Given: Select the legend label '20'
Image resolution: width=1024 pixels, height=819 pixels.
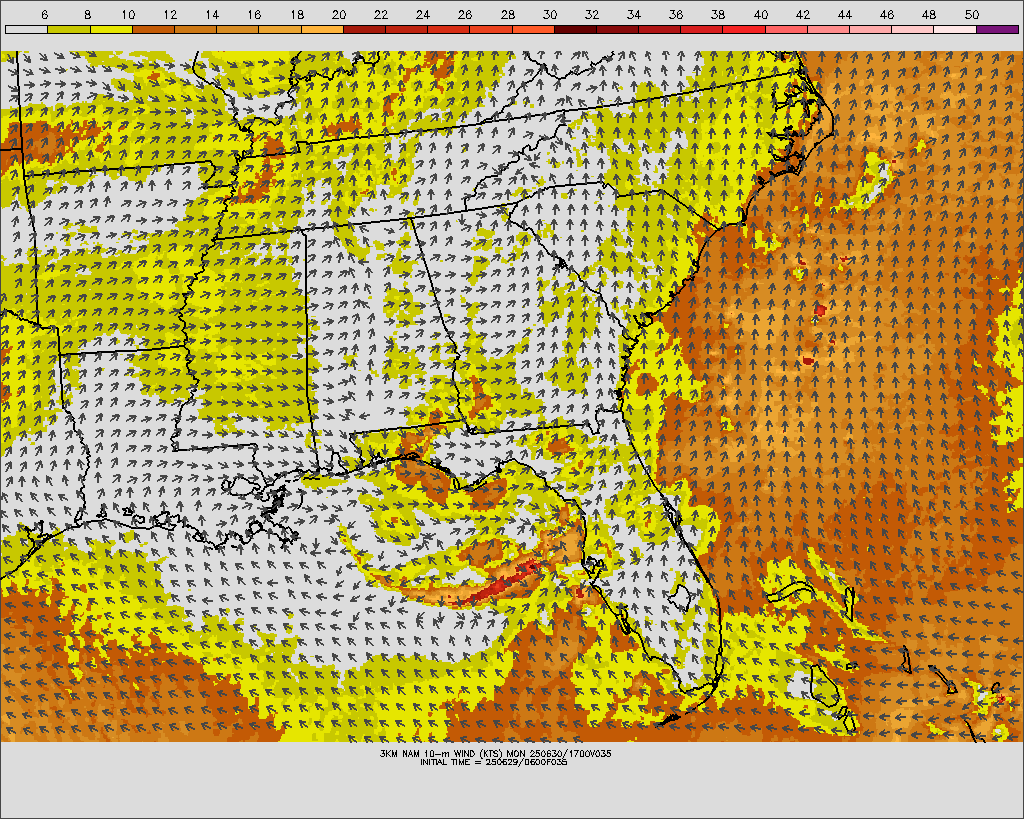Looking at the screenshot, I should (x=338, y=14).
